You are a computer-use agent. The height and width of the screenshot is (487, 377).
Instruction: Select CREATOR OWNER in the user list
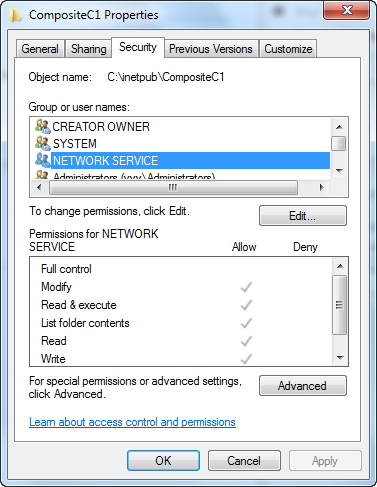(x=101, y=127)
